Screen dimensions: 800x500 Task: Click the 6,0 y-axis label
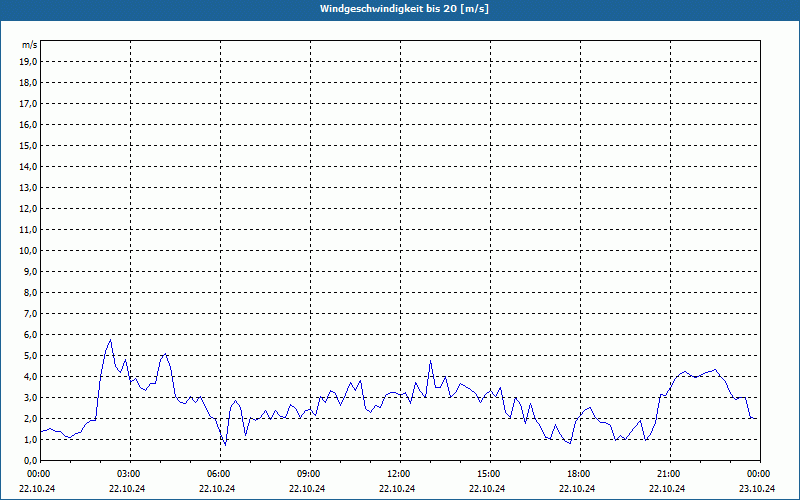click(30, 334)
